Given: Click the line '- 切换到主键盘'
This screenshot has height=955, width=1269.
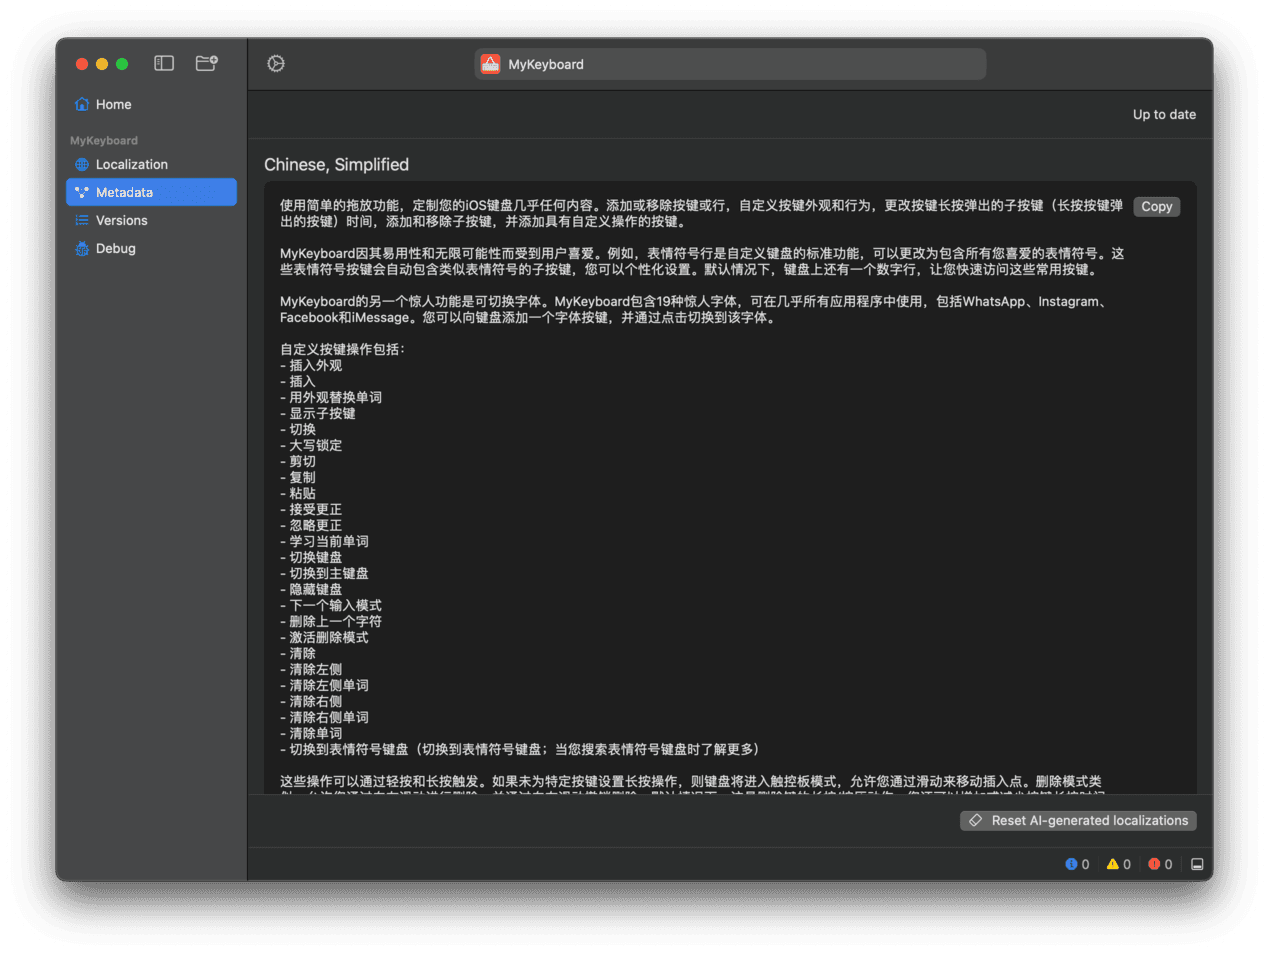Looking at the screenshot, I should coord(324,573).
